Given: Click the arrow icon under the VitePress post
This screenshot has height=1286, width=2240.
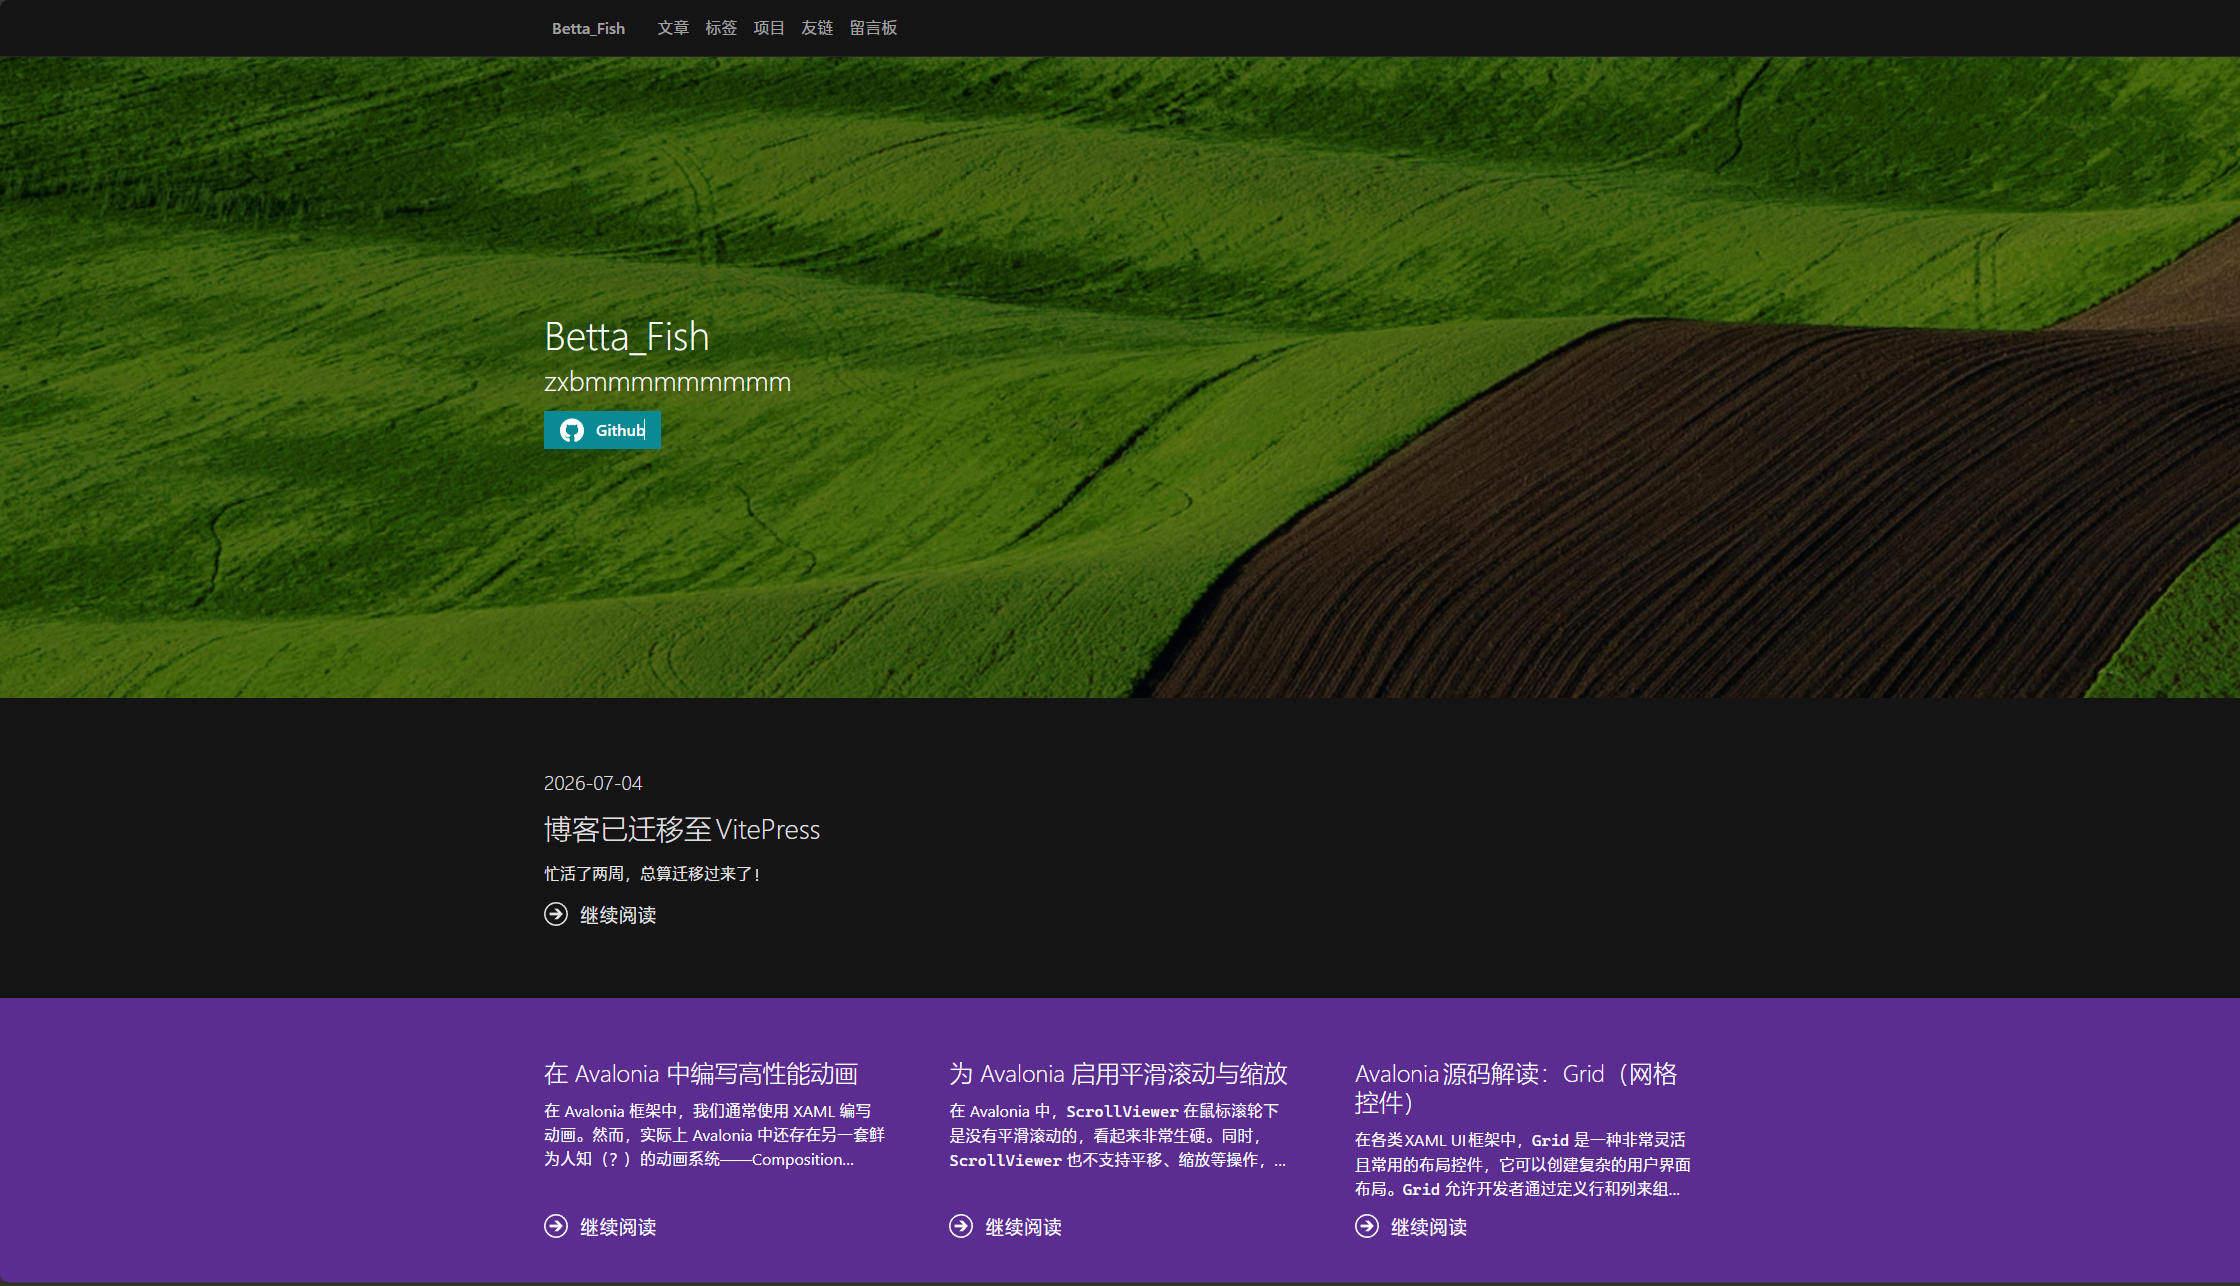Looking at the screenshot, I should click(x=556, y=914).
